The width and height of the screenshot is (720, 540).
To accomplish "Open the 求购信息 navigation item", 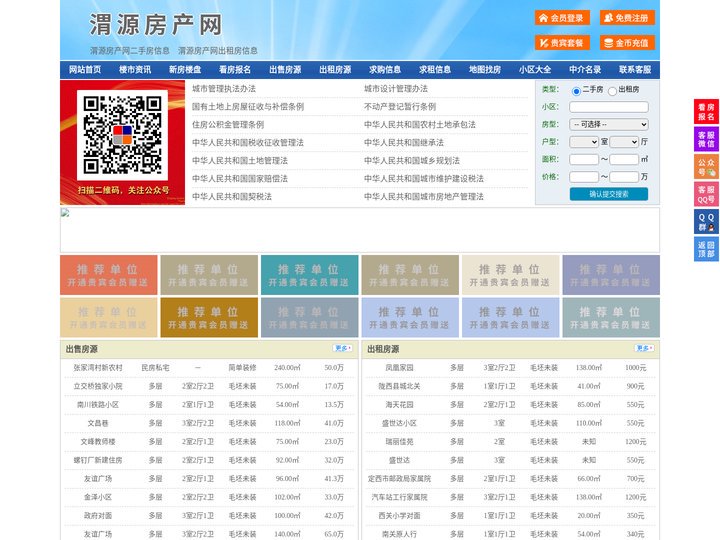I will (x=385, y=70).
